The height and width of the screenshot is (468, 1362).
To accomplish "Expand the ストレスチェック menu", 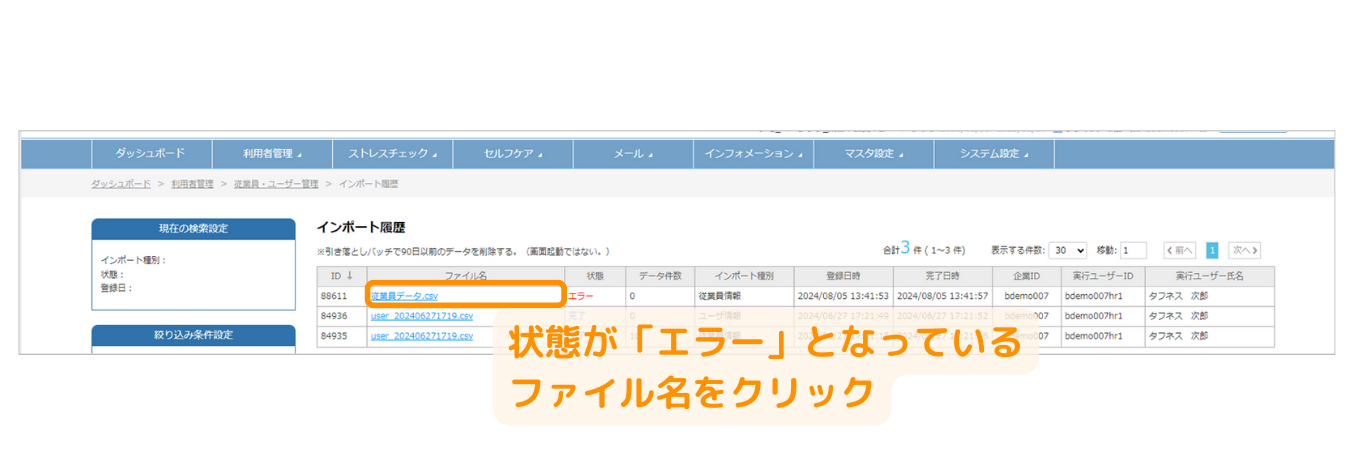I will (392, 154).
